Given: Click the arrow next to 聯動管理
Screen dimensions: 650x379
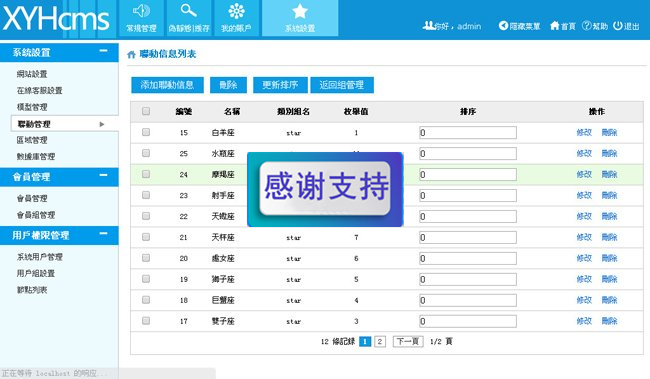Looking at the screenshot, I should (102, 124).
